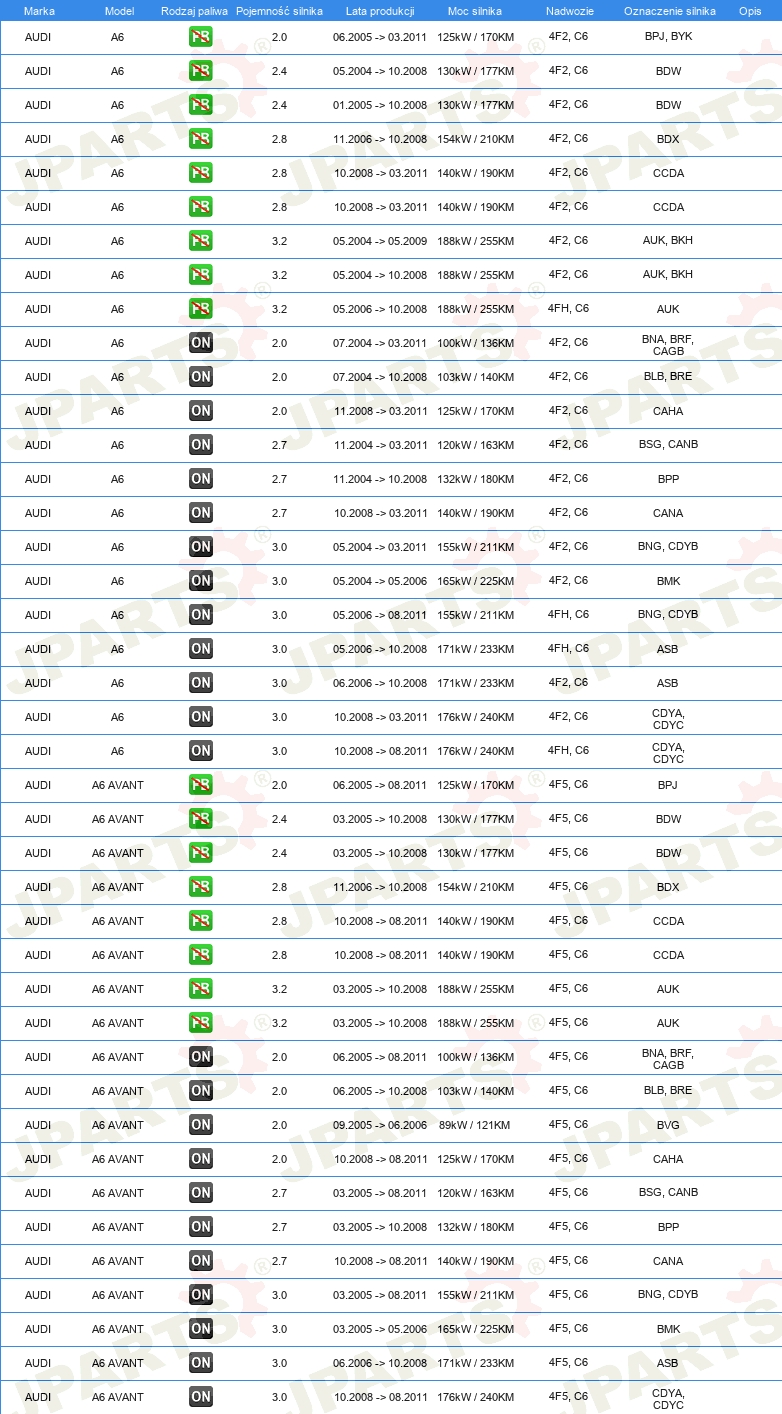Click the Nadwozie column header

coord(569,11)
